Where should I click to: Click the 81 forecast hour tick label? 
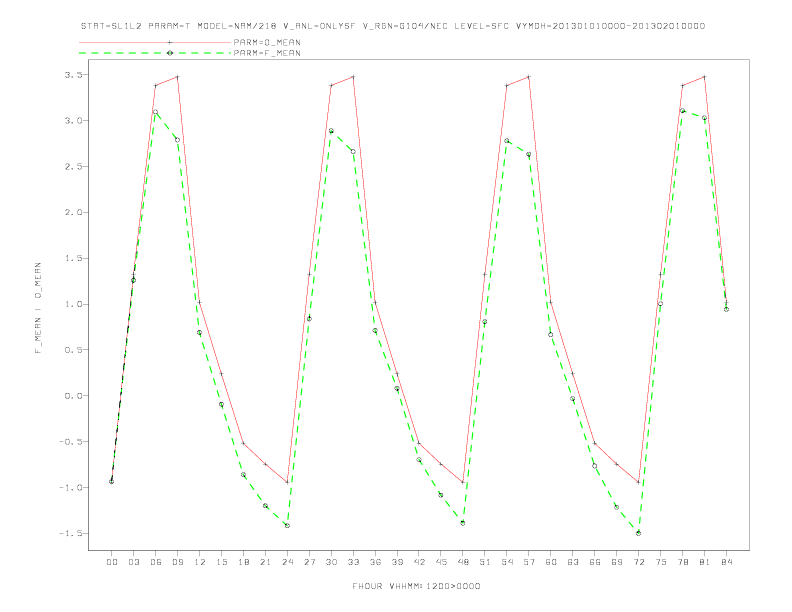(705, 562)
